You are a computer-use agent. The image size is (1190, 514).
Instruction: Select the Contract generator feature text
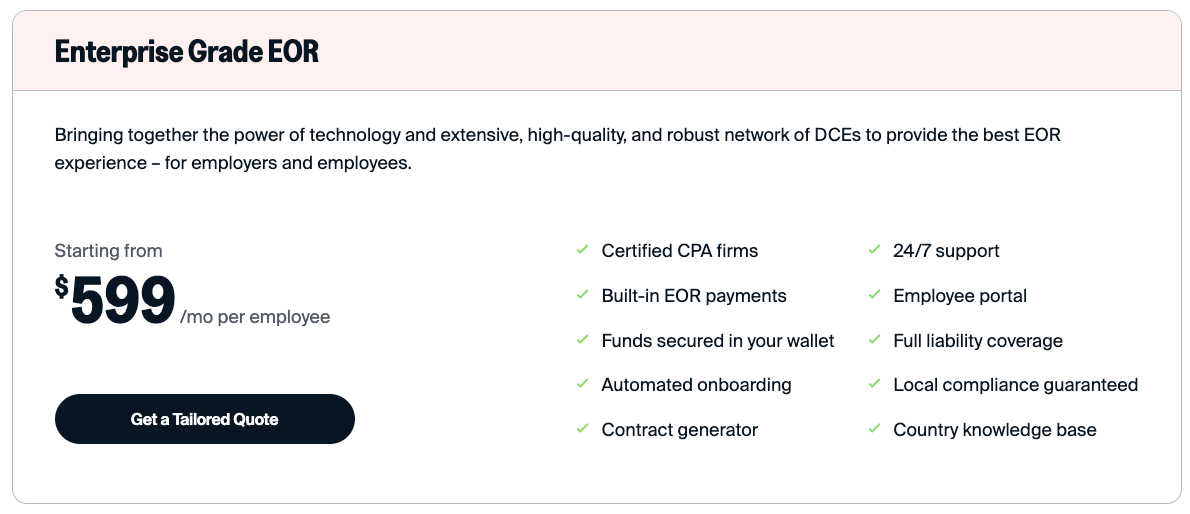679,430
